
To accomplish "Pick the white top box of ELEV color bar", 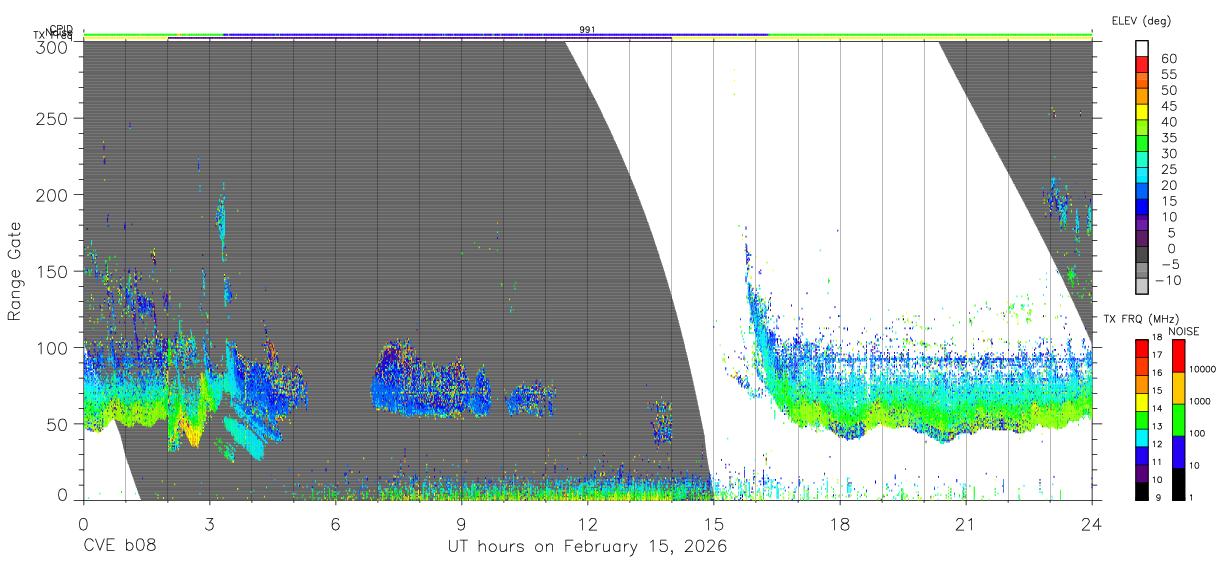I will tap(1142, 48).
